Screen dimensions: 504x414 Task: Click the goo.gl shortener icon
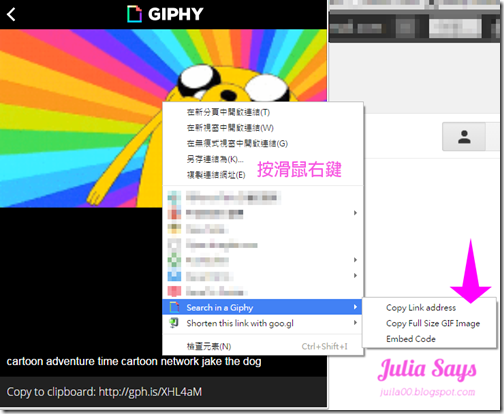[174, 323]
